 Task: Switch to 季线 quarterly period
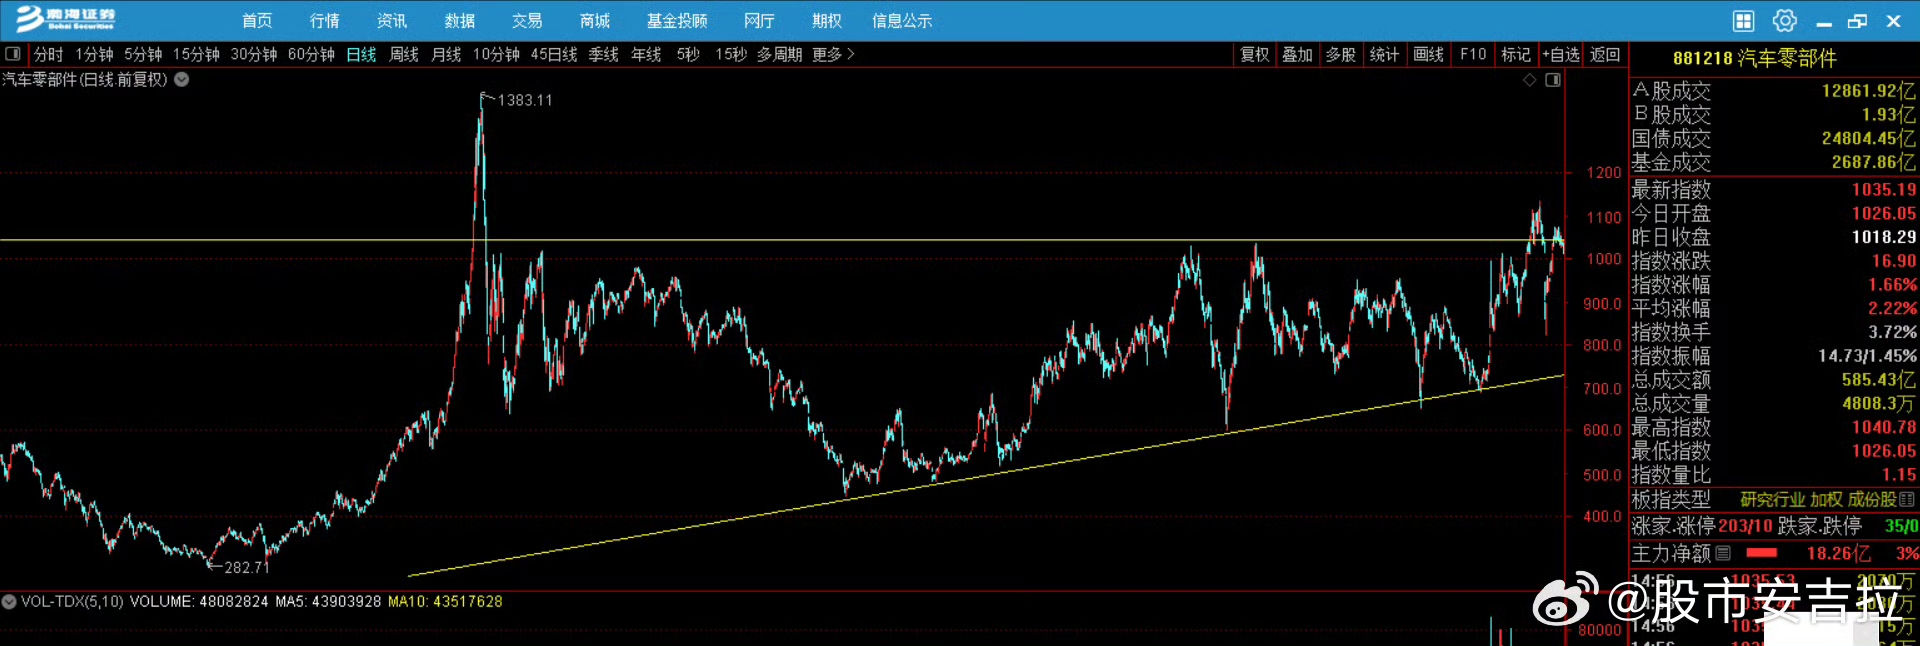tap(603, 54)
